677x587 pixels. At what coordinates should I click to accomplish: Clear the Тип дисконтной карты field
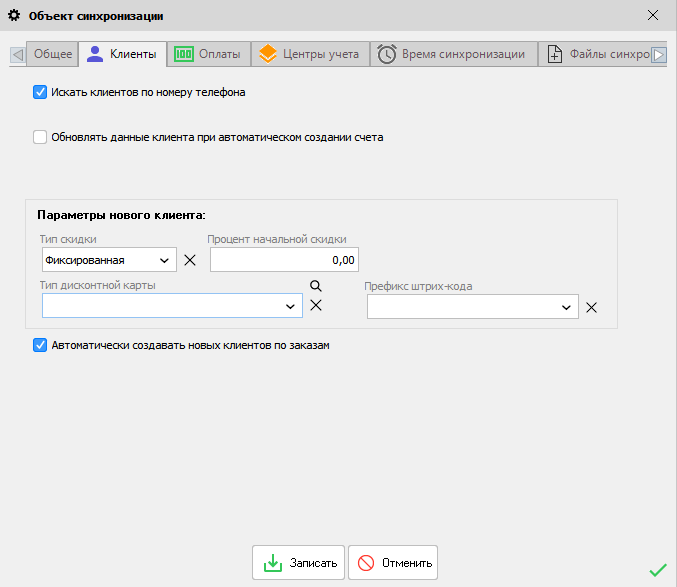(316, 306)
